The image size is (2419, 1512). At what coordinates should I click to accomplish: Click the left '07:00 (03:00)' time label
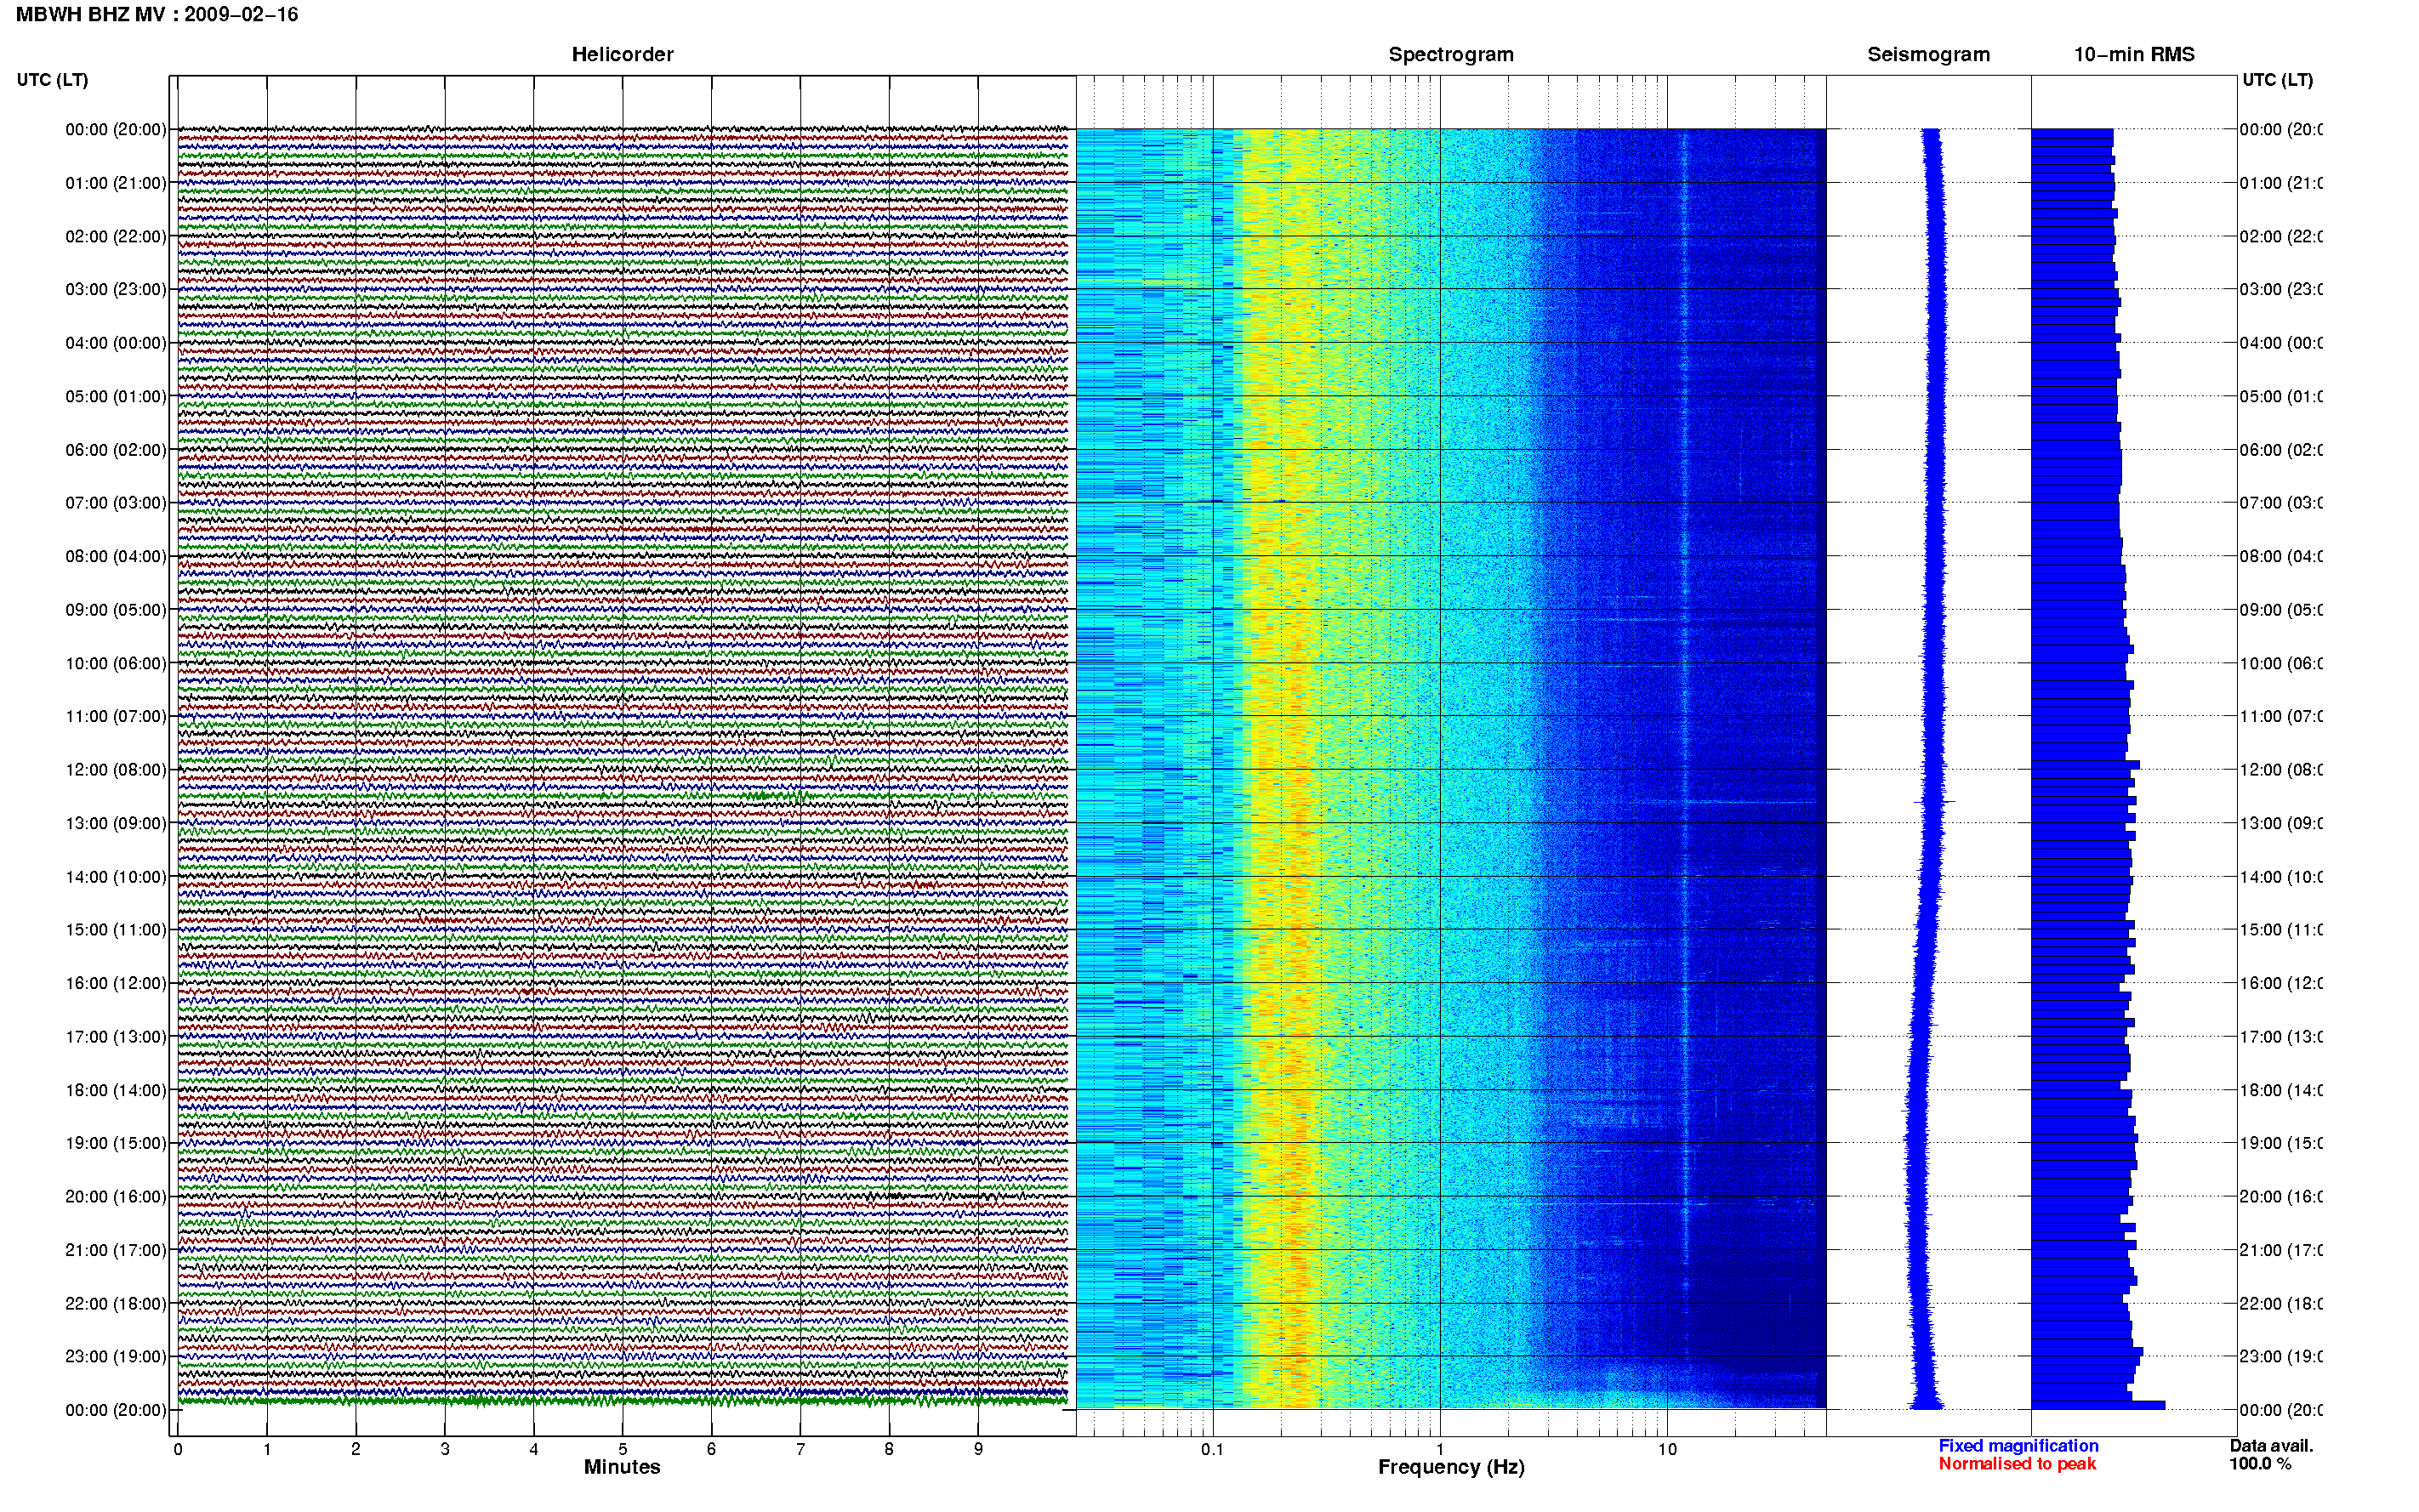pyautogui.click(x=116, y=503)
